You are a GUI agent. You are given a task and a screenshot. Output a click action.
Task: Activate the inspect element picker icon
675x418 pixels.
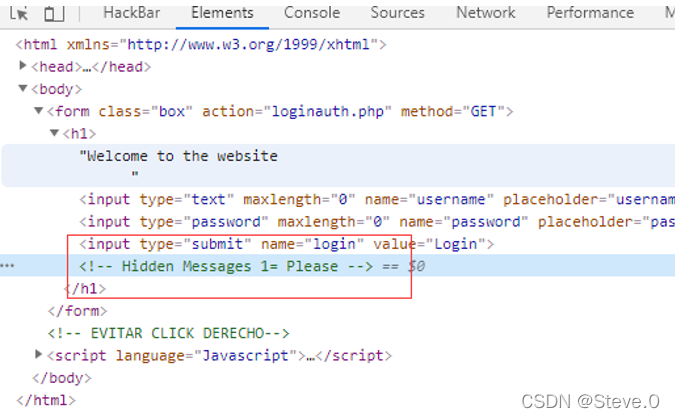[19, 13]
